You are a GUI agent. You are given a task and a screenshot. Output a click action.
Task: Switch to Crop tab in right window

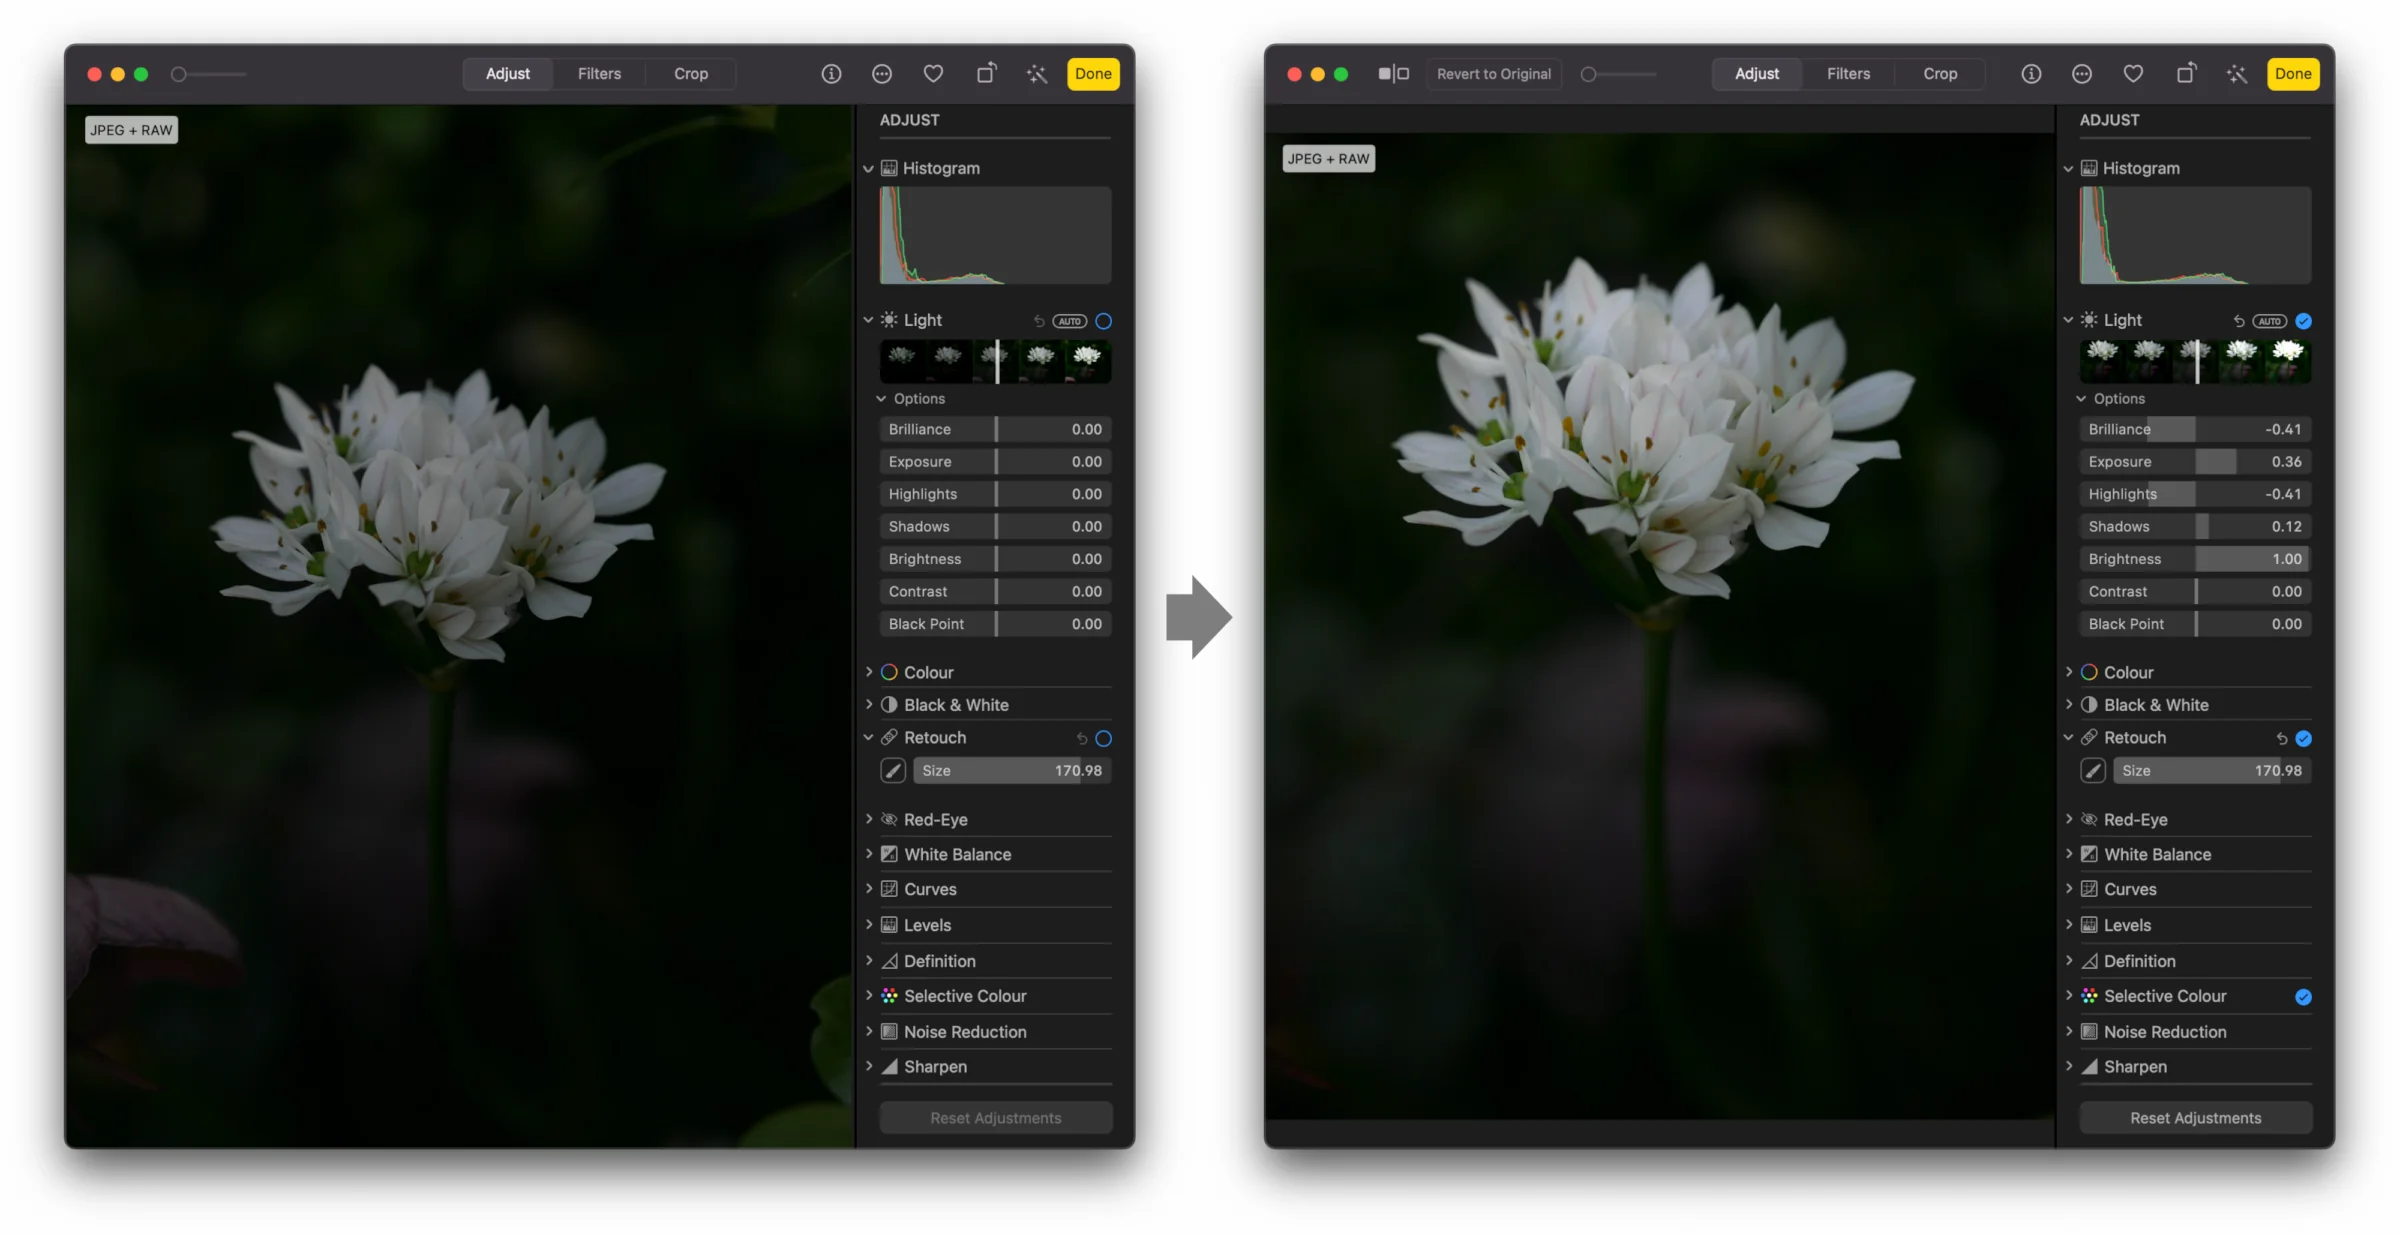(1940, 74)
